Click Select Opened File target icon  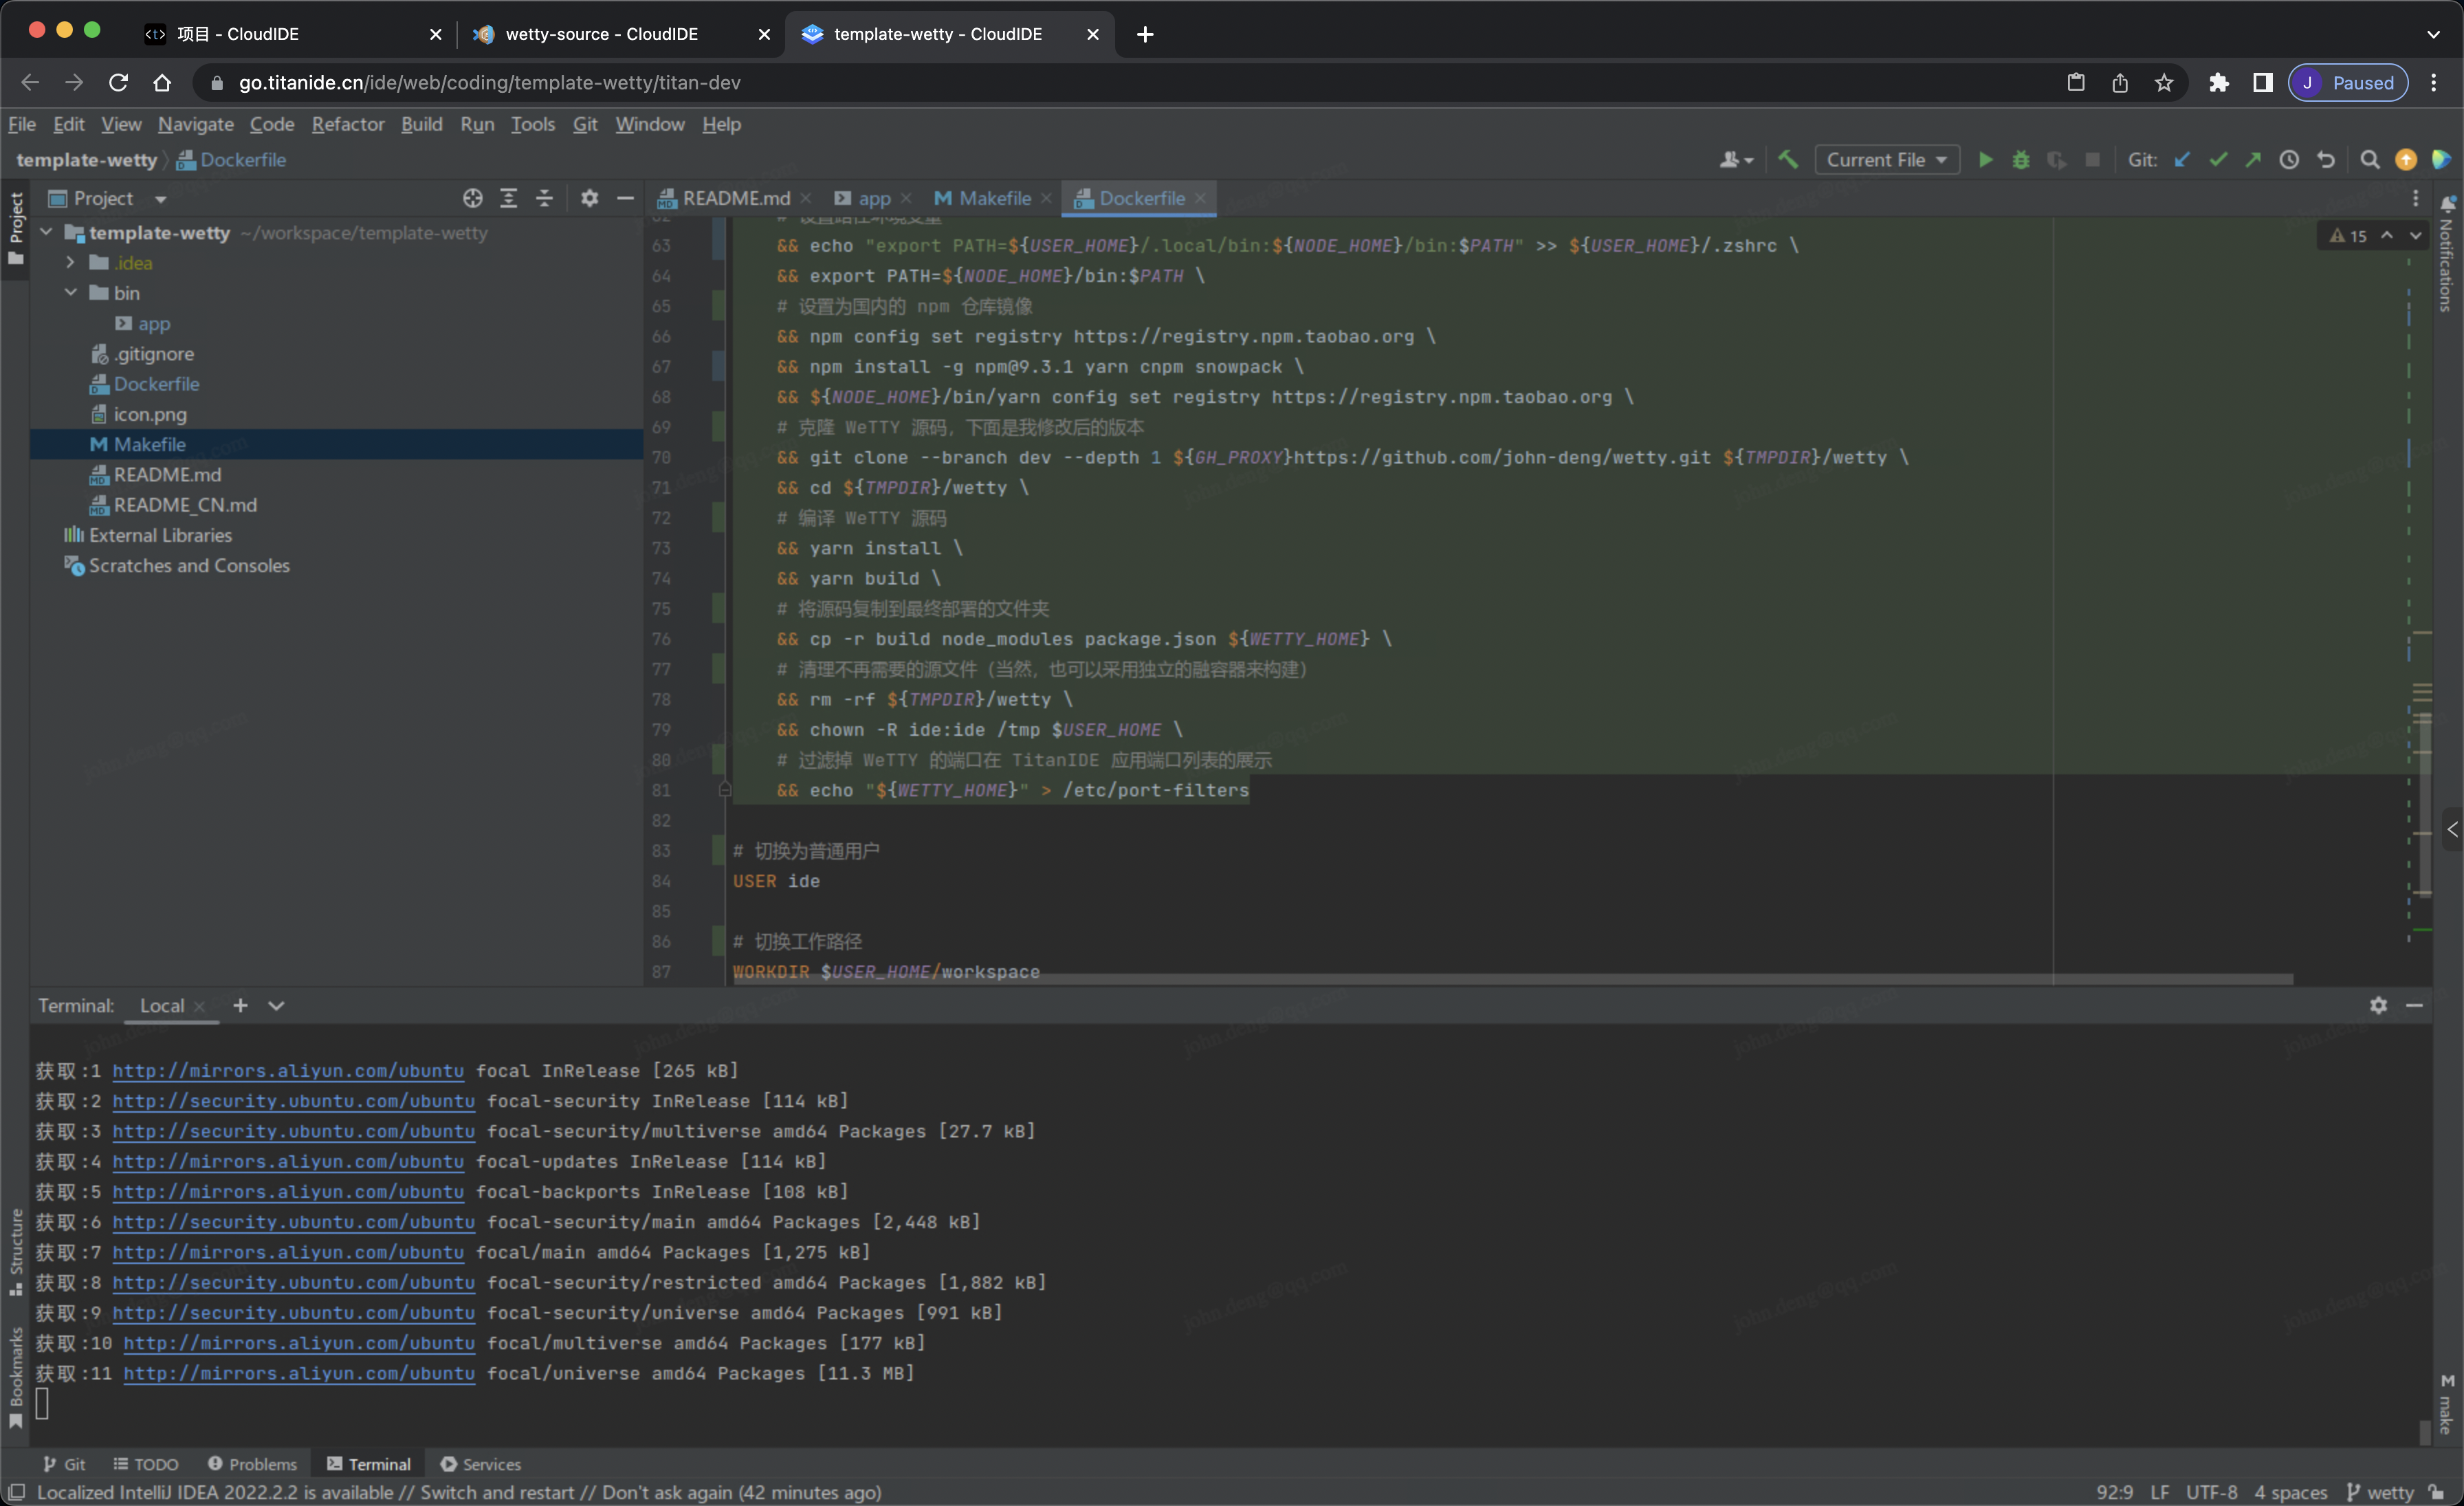point(472,198)
